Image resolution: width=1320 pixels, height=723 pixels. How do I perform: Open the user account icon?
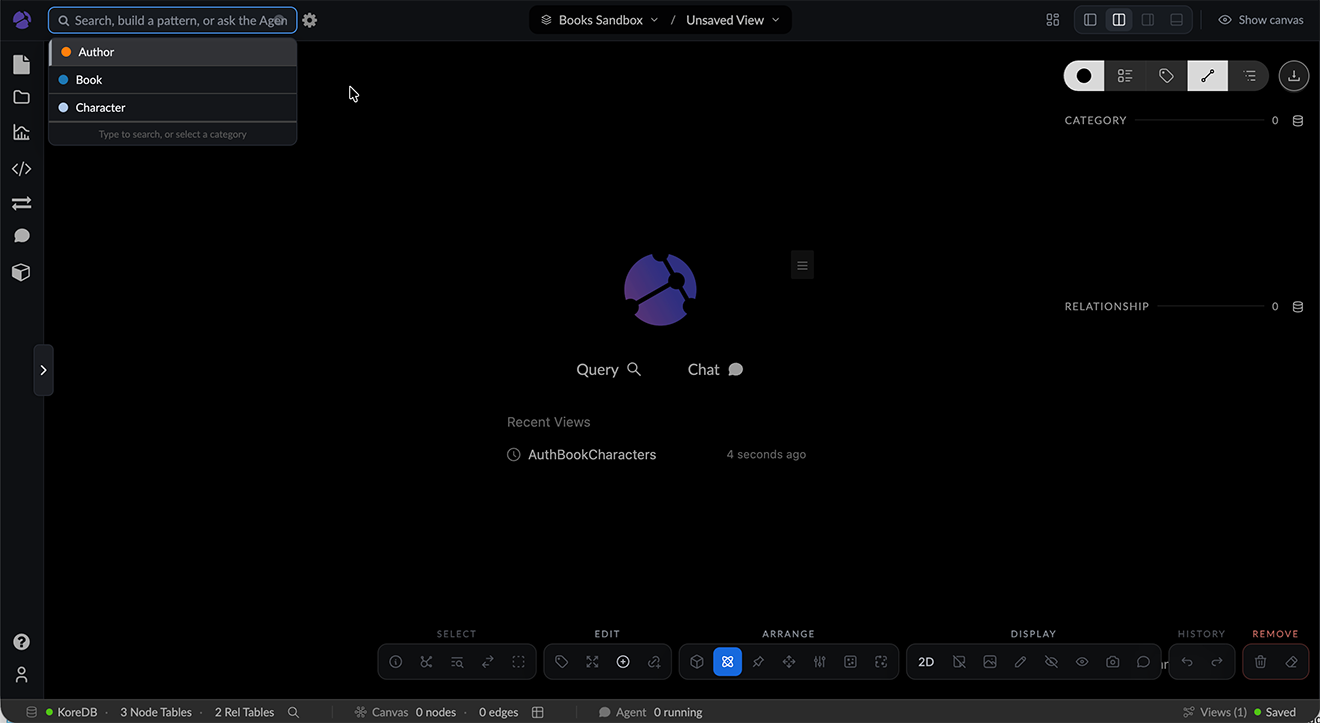coord(21,675)
